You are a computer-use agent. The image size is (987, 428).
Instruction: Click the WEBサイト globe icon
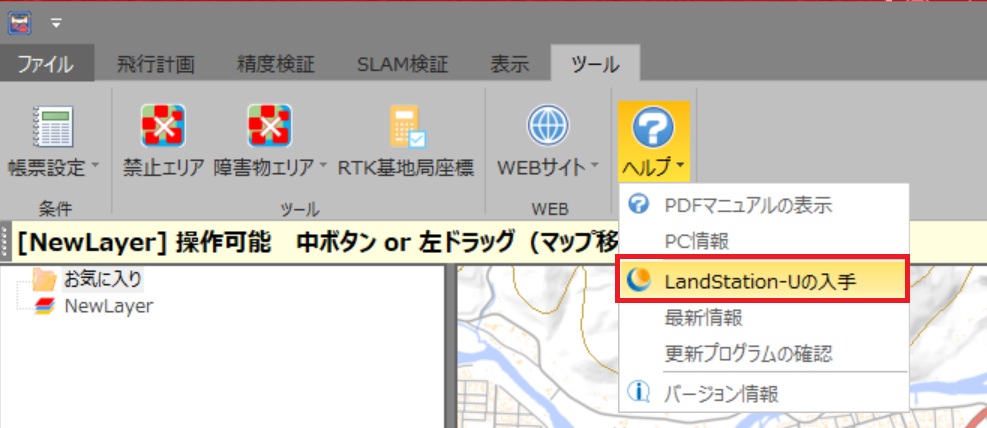click(x=547, y=127)
